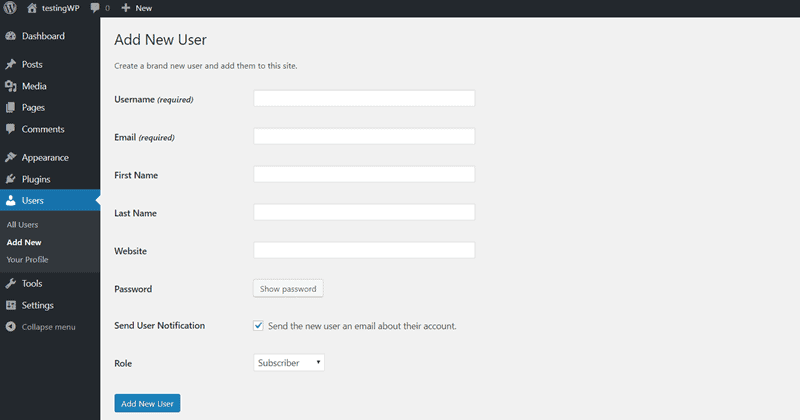Open Your Profile submenu item
800x420 pixels.
click(x=28, y=259)
